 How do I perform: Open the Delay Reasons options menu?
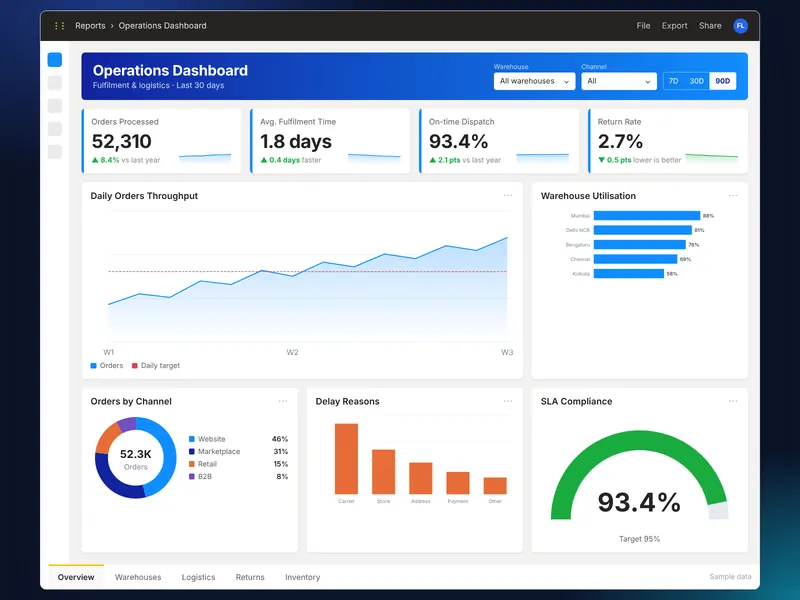(x=508, y=401)
